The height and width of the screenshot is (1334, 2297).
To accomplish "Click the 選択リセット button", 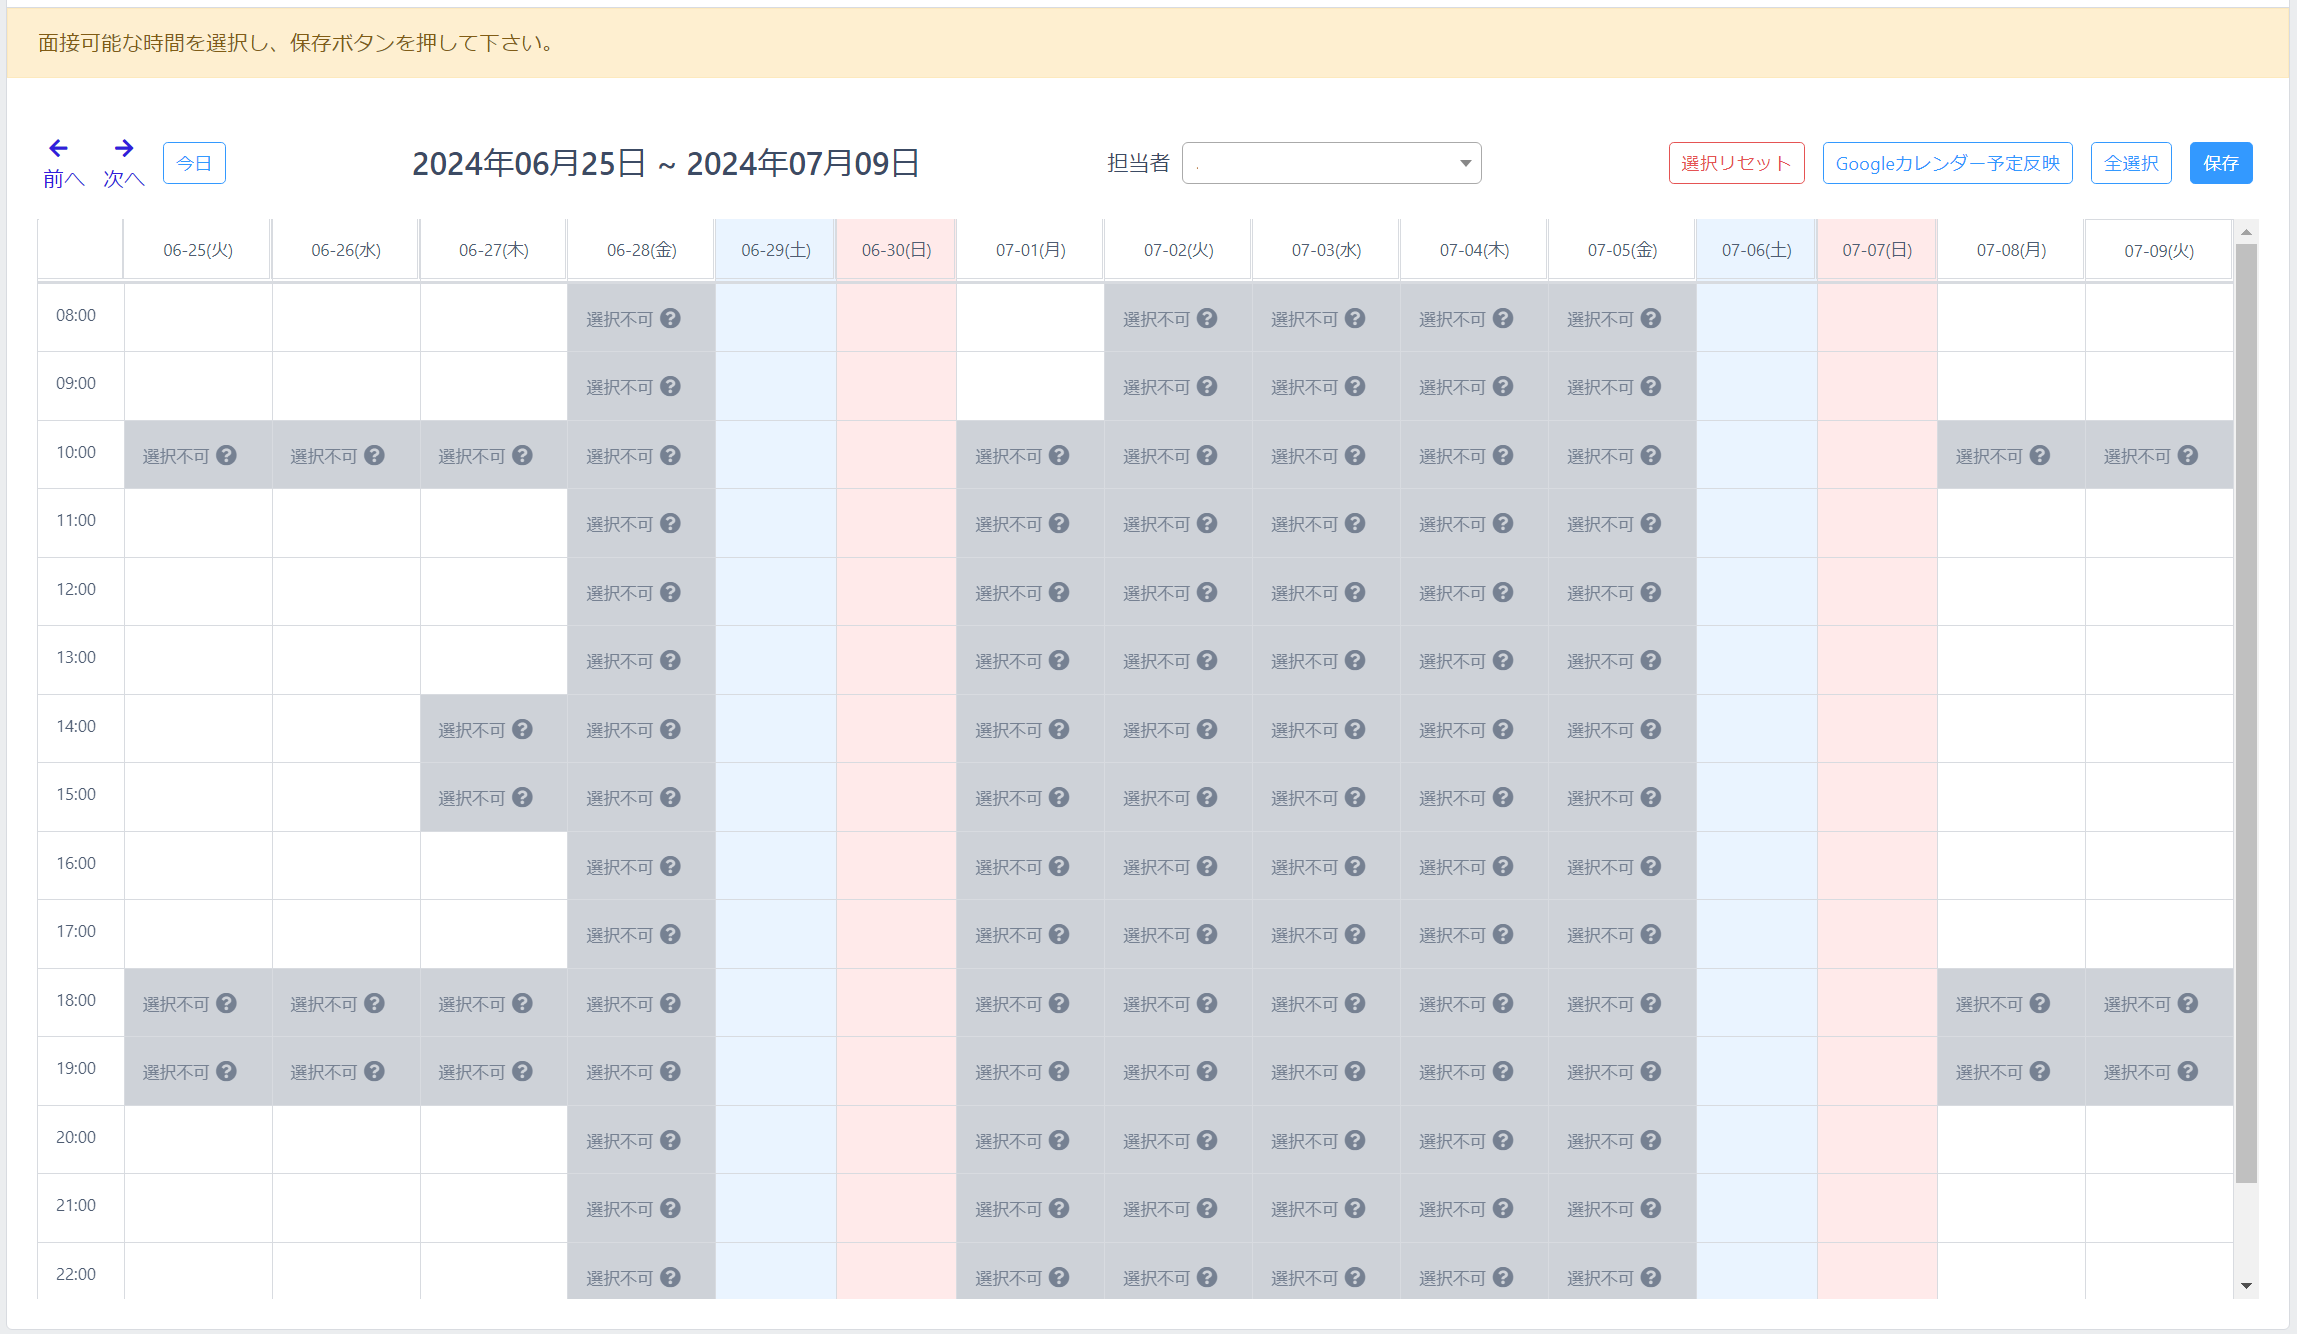I will 1736,163.
